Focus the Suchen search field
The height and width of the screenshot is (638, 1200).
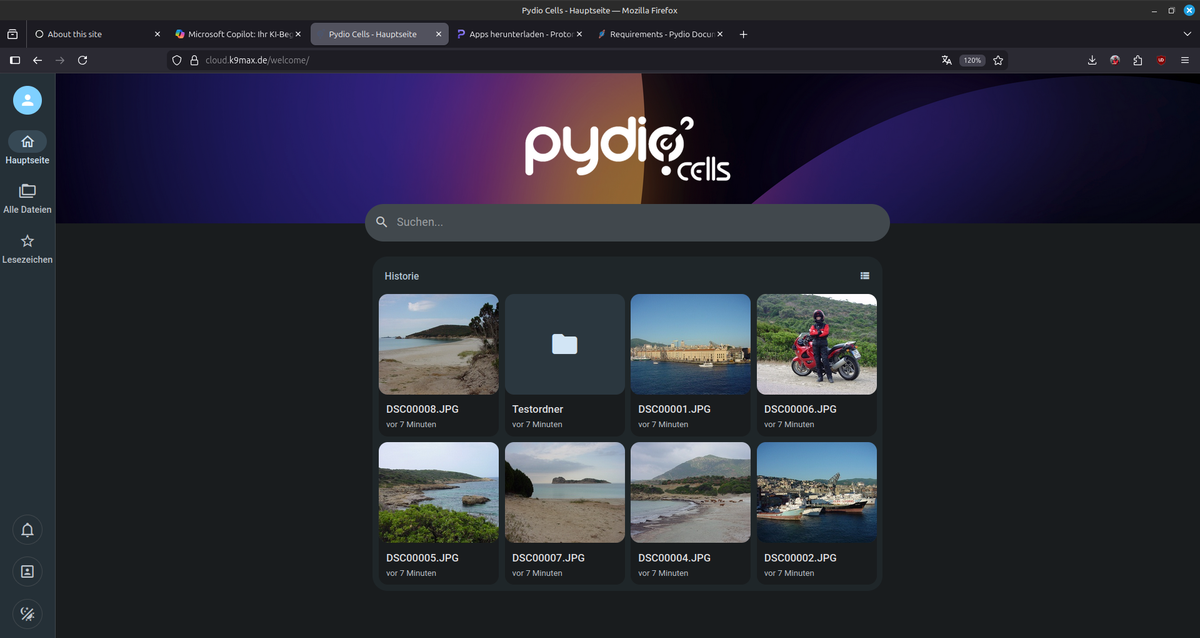627,222
